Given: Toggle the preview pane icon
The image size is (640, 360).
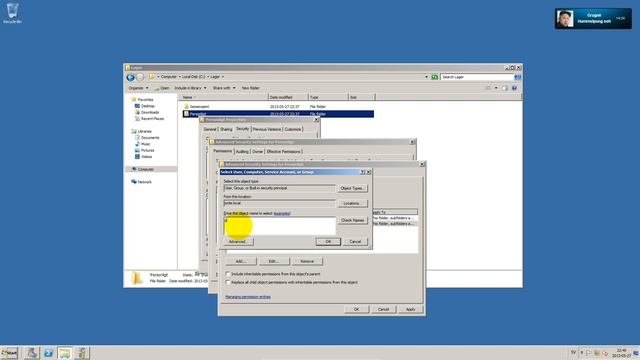Looking at the screenshot, I should [505, 88].
